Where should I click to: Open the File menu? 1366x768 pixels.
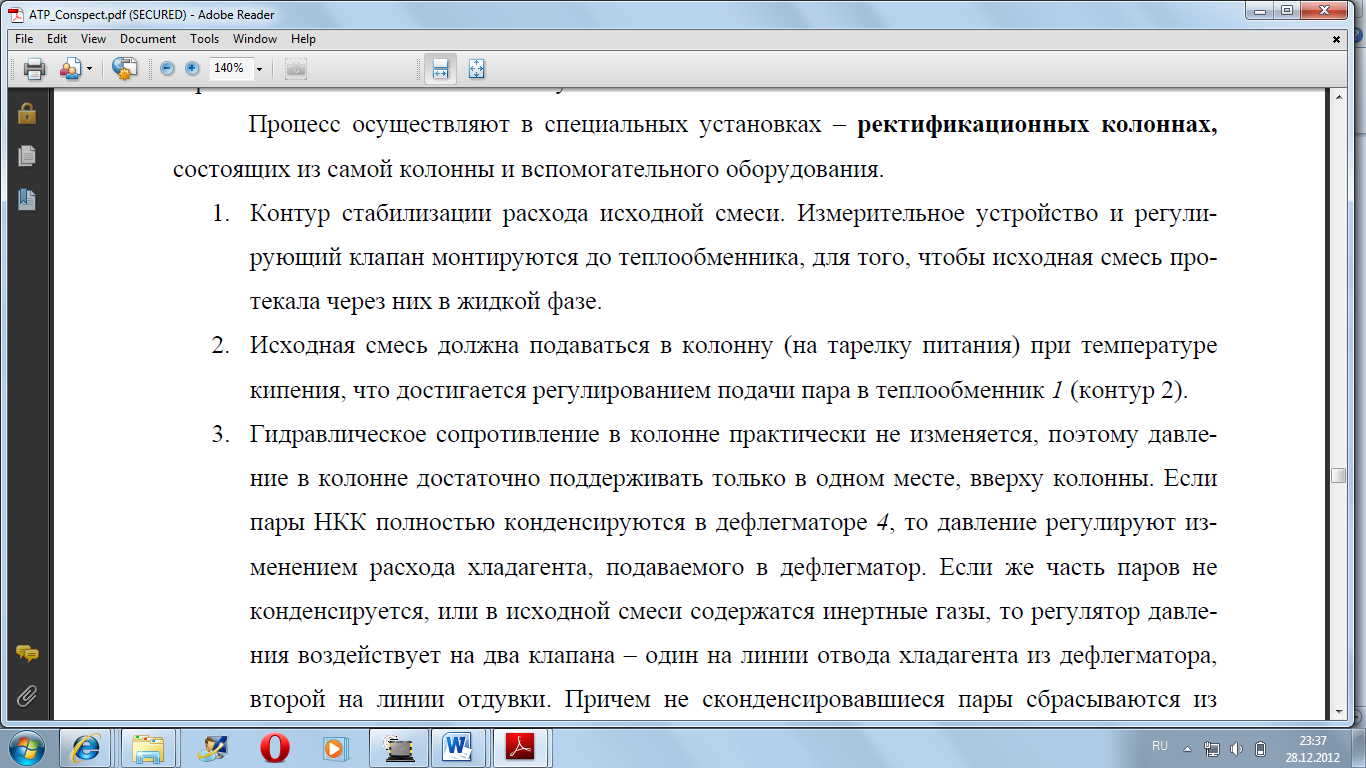(x=25, y=39)
